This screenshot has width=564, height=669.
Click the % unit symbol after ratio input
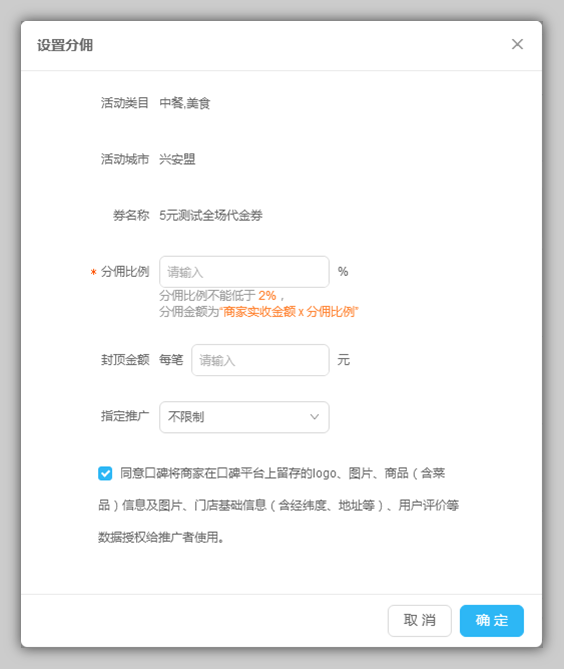(x=343, y=271)
